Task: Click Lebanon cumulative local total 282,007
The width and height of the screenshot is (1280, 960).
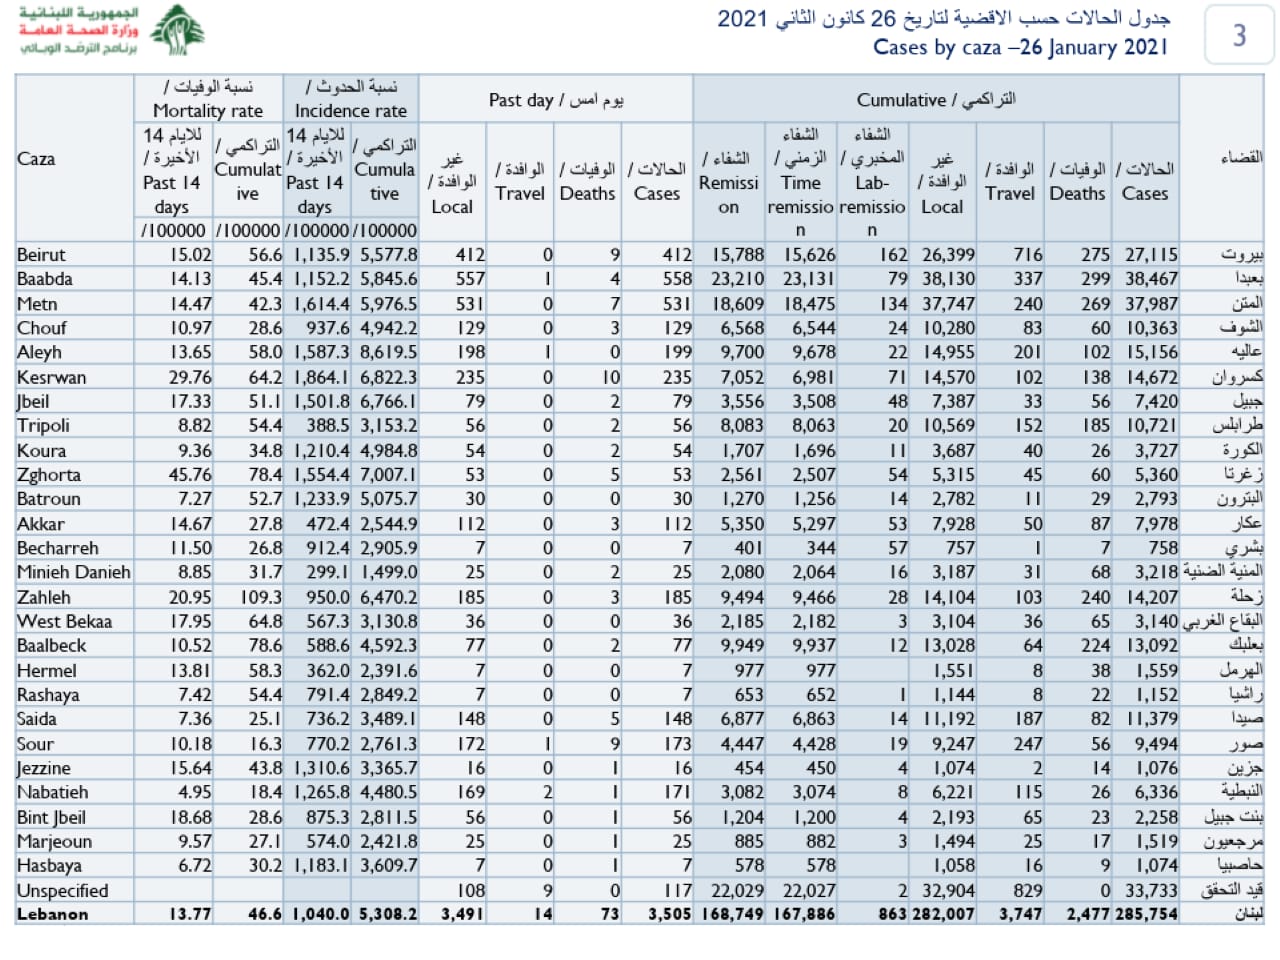Action: [943, 913]
